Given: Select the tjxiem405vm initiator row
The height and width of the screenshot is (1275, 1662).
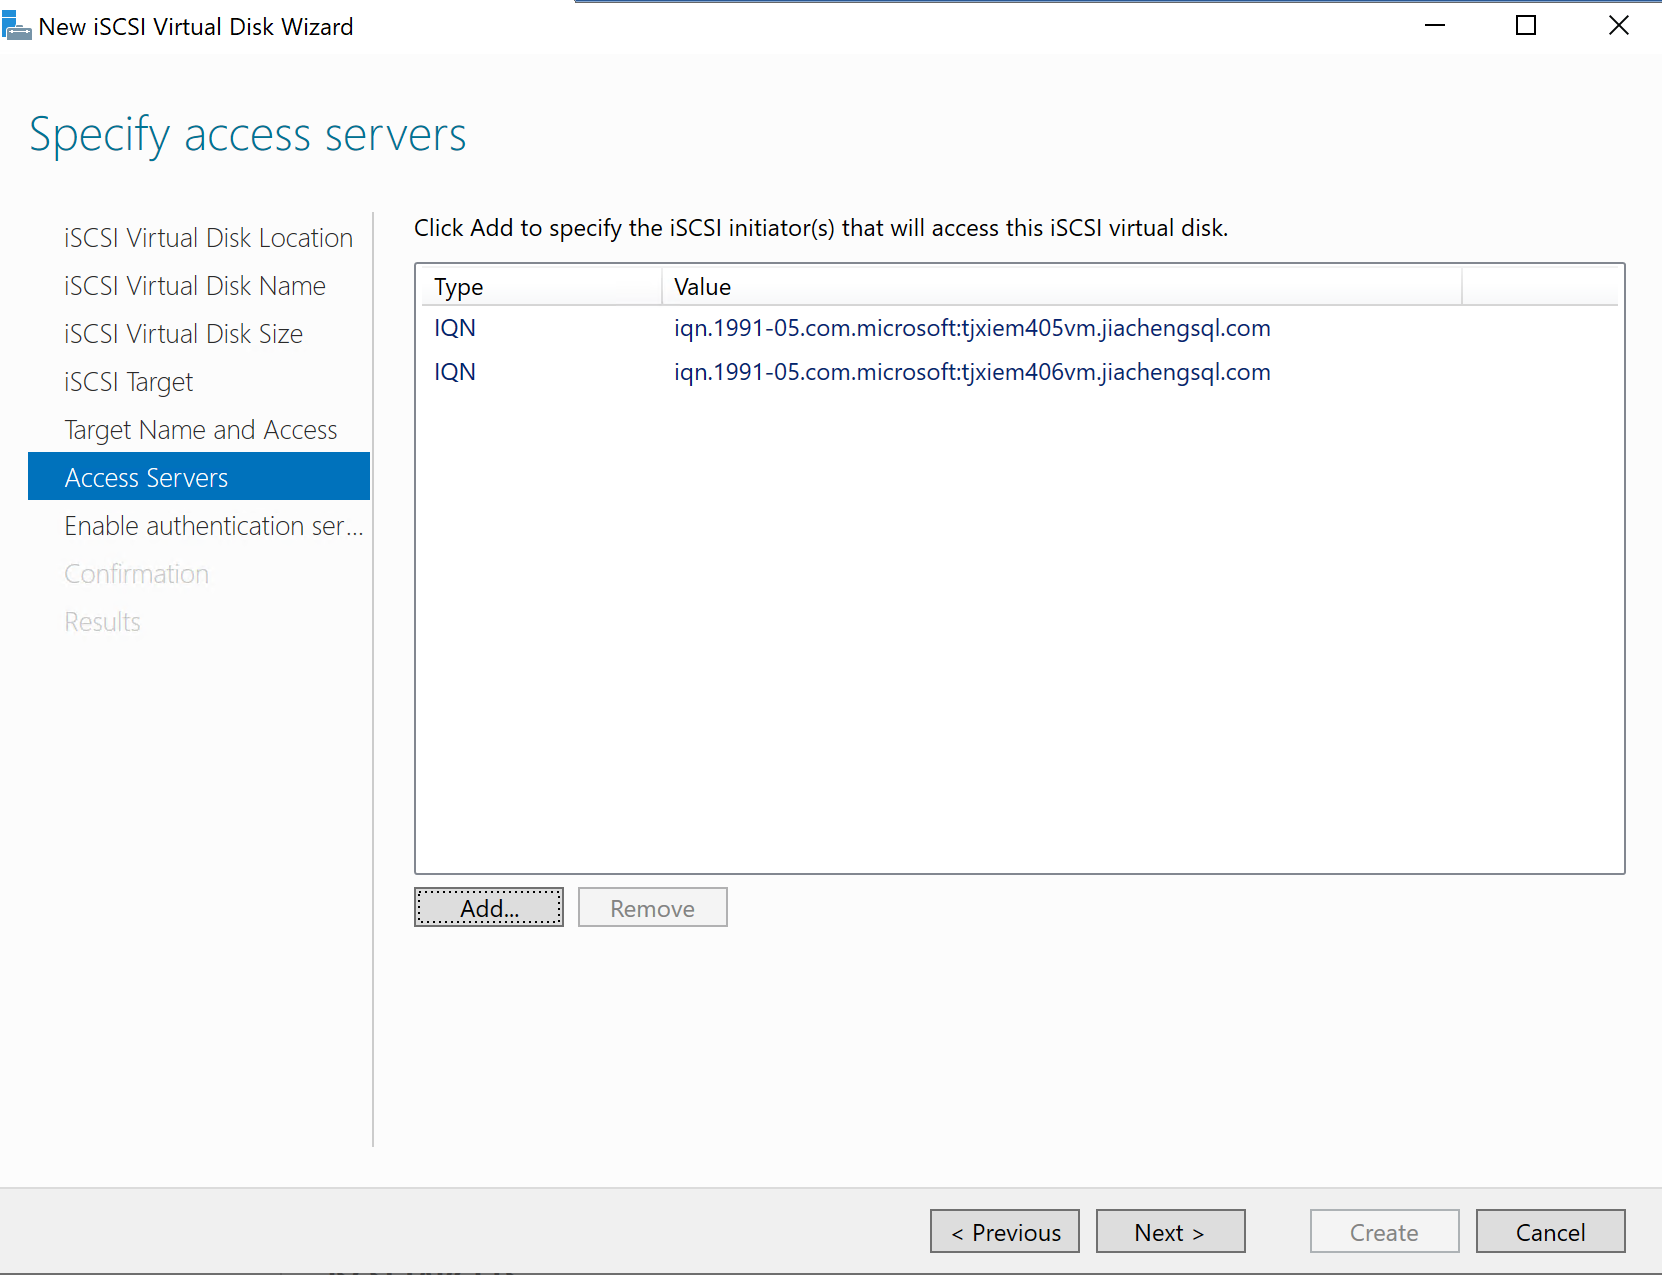Looking at the screenshot, I should [x=971, y=328].
